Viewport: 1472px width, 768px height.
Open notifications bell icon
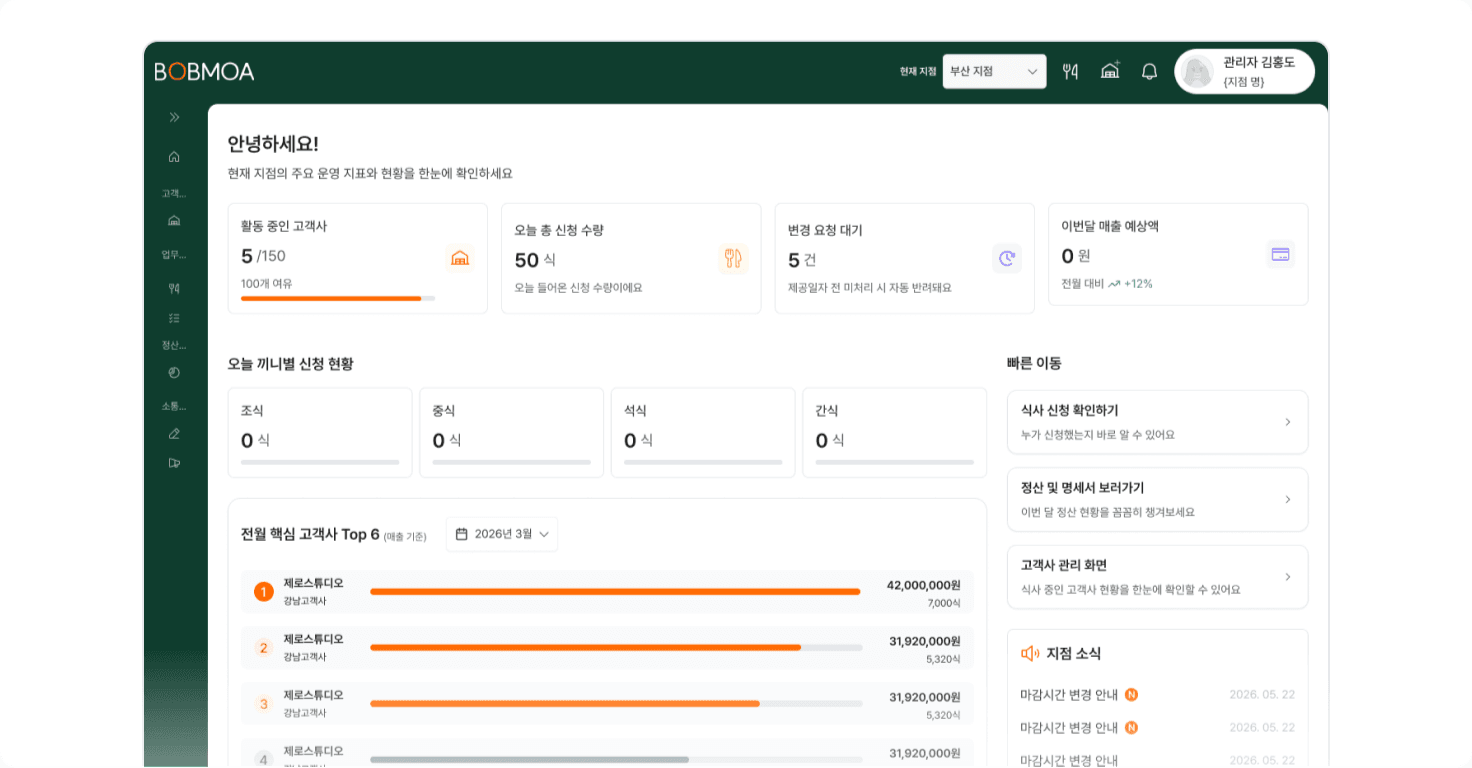point(1149,71)
